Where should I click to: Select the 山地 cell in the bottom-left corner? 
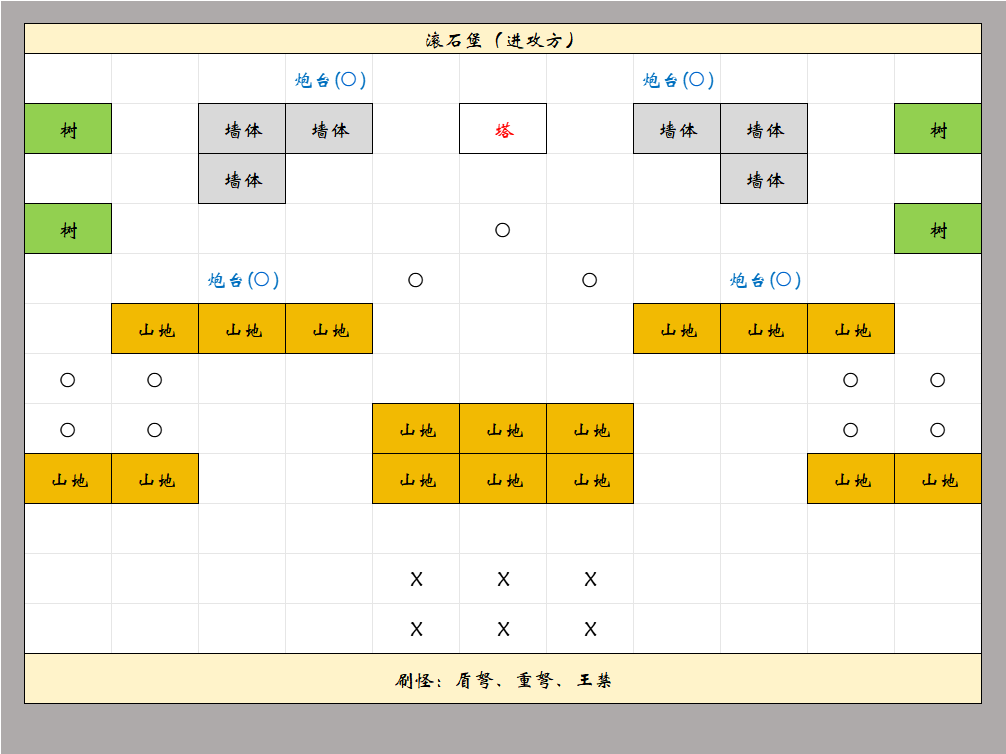tap(68, 479)
